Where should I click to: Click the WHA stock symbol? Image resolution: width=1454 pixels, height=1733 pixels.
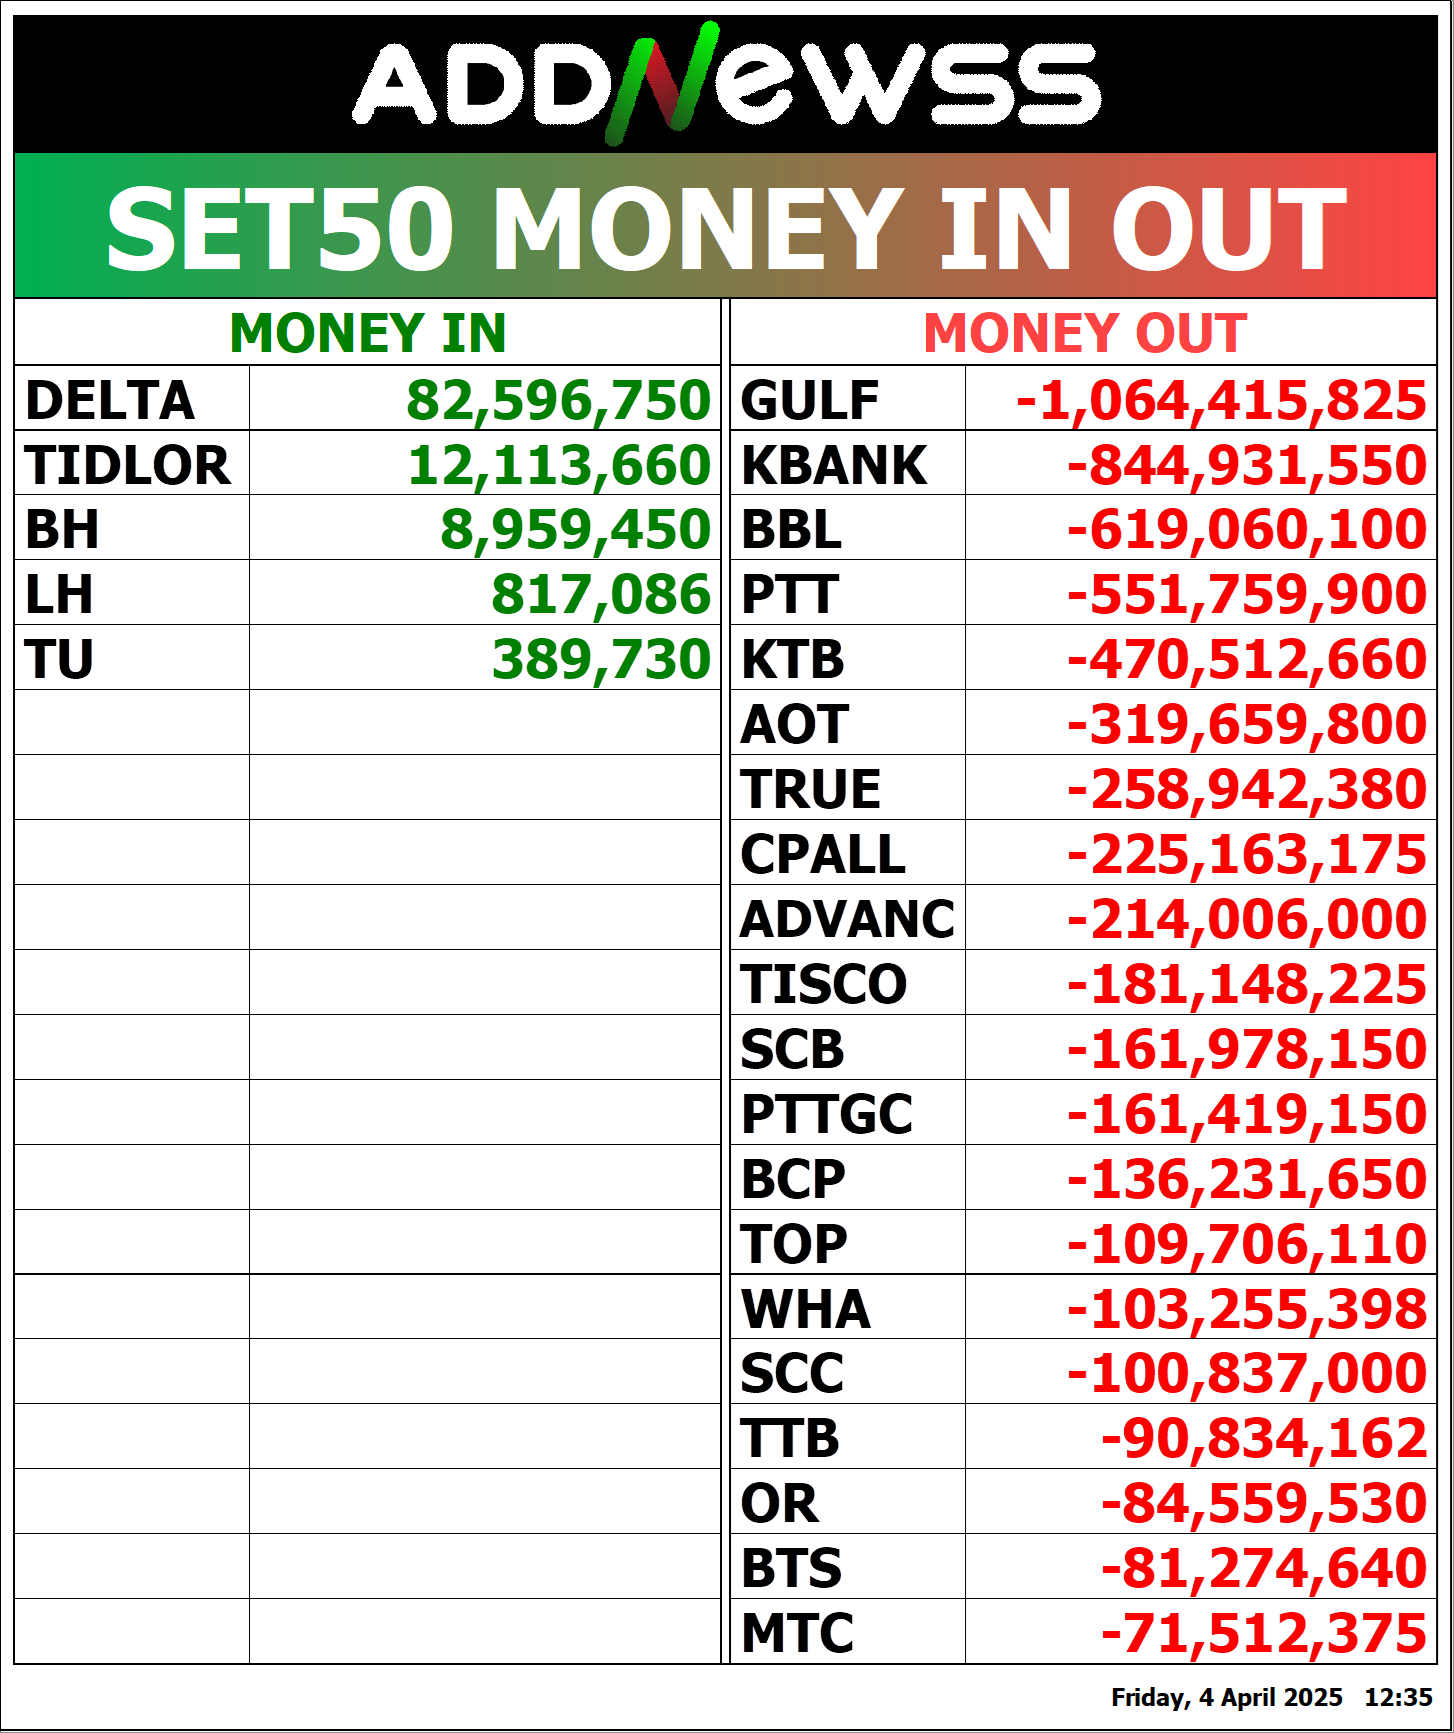pyautogui.click(x=806, y=1308)
